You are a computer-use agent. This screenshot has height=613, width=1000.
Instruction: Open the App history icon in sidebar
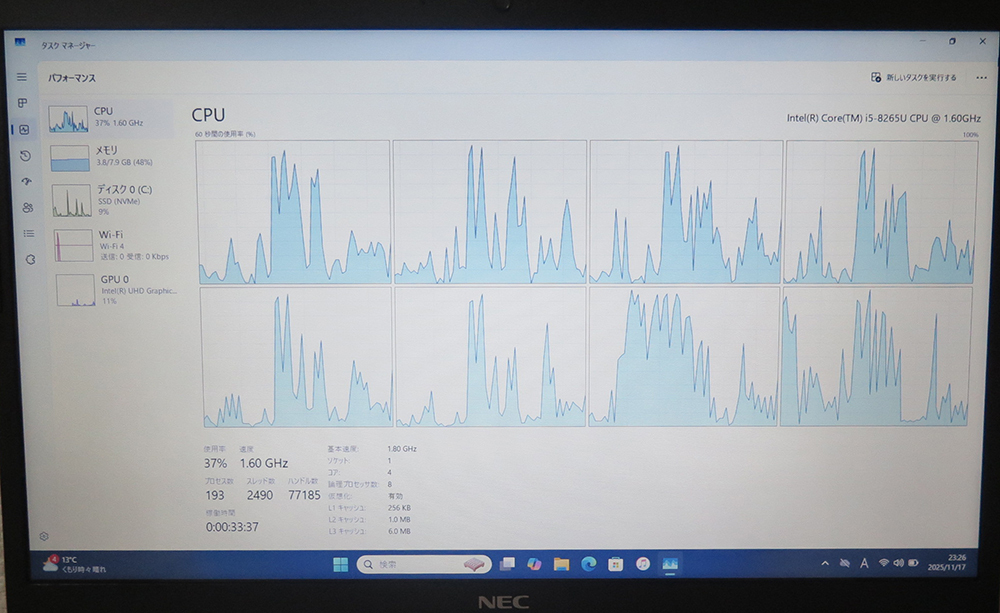[x=25, y=156]
